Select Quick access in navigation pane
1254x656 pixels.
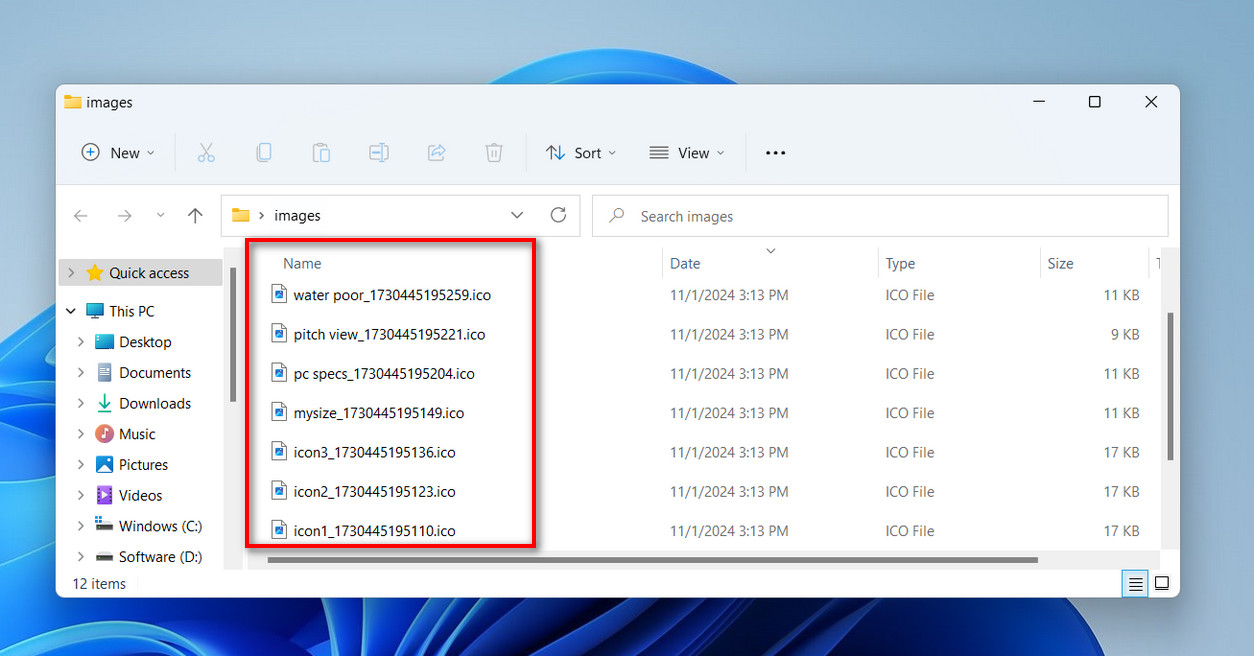point(141,273)
